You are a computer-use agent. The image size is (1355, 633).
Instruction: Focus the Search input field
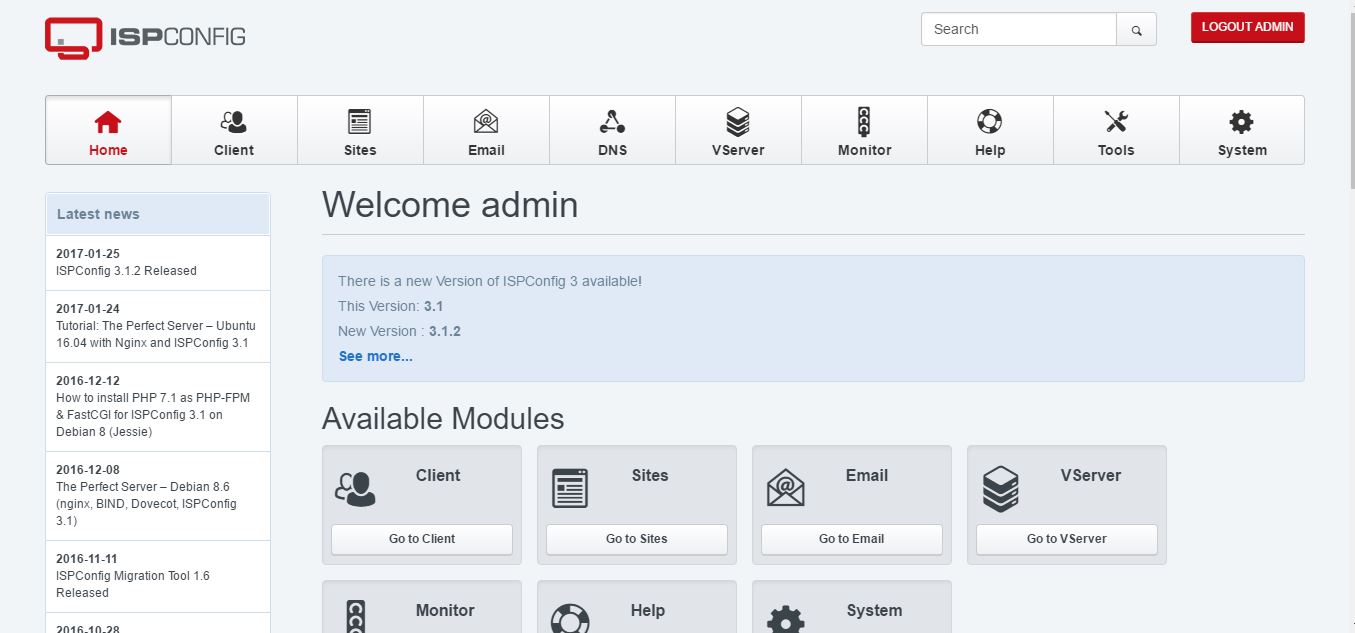(x=1018, y=30)
